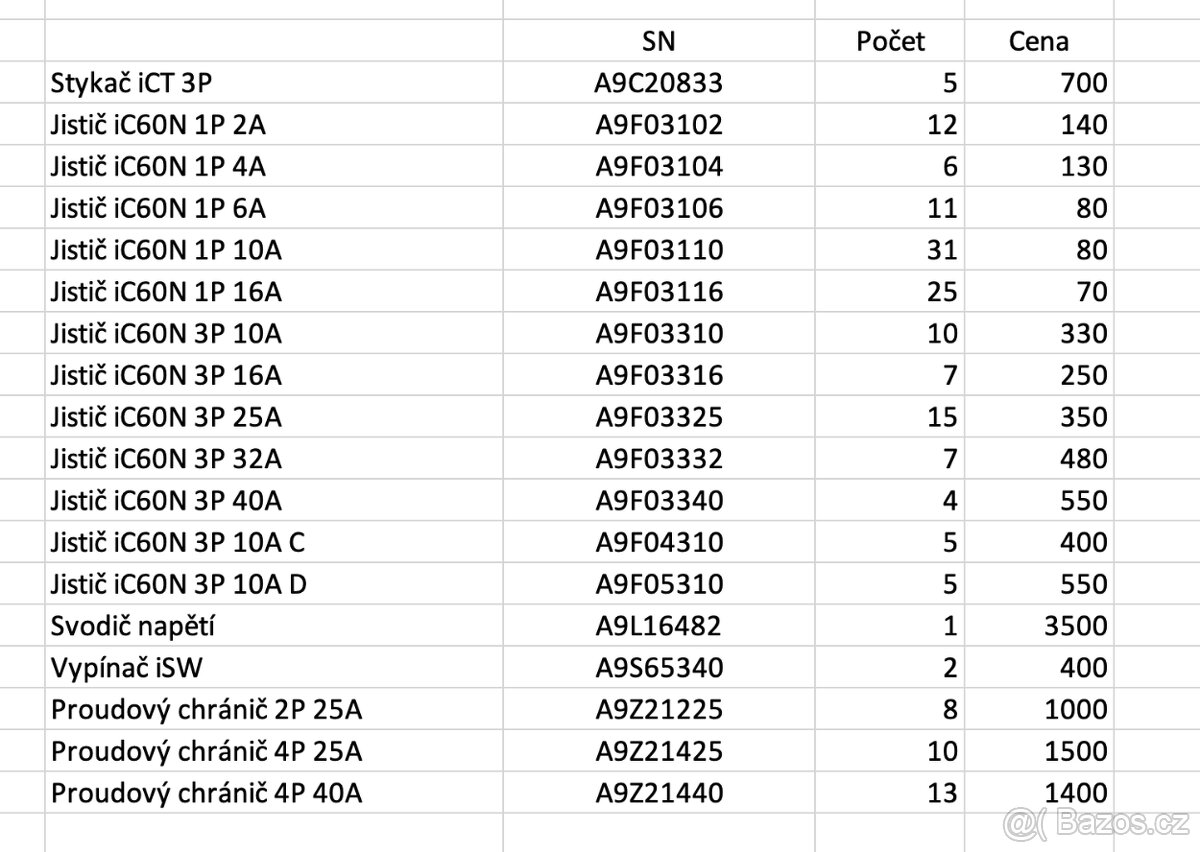
Task: Select the A9F03325 serial cell
Action: pos(658,416)
